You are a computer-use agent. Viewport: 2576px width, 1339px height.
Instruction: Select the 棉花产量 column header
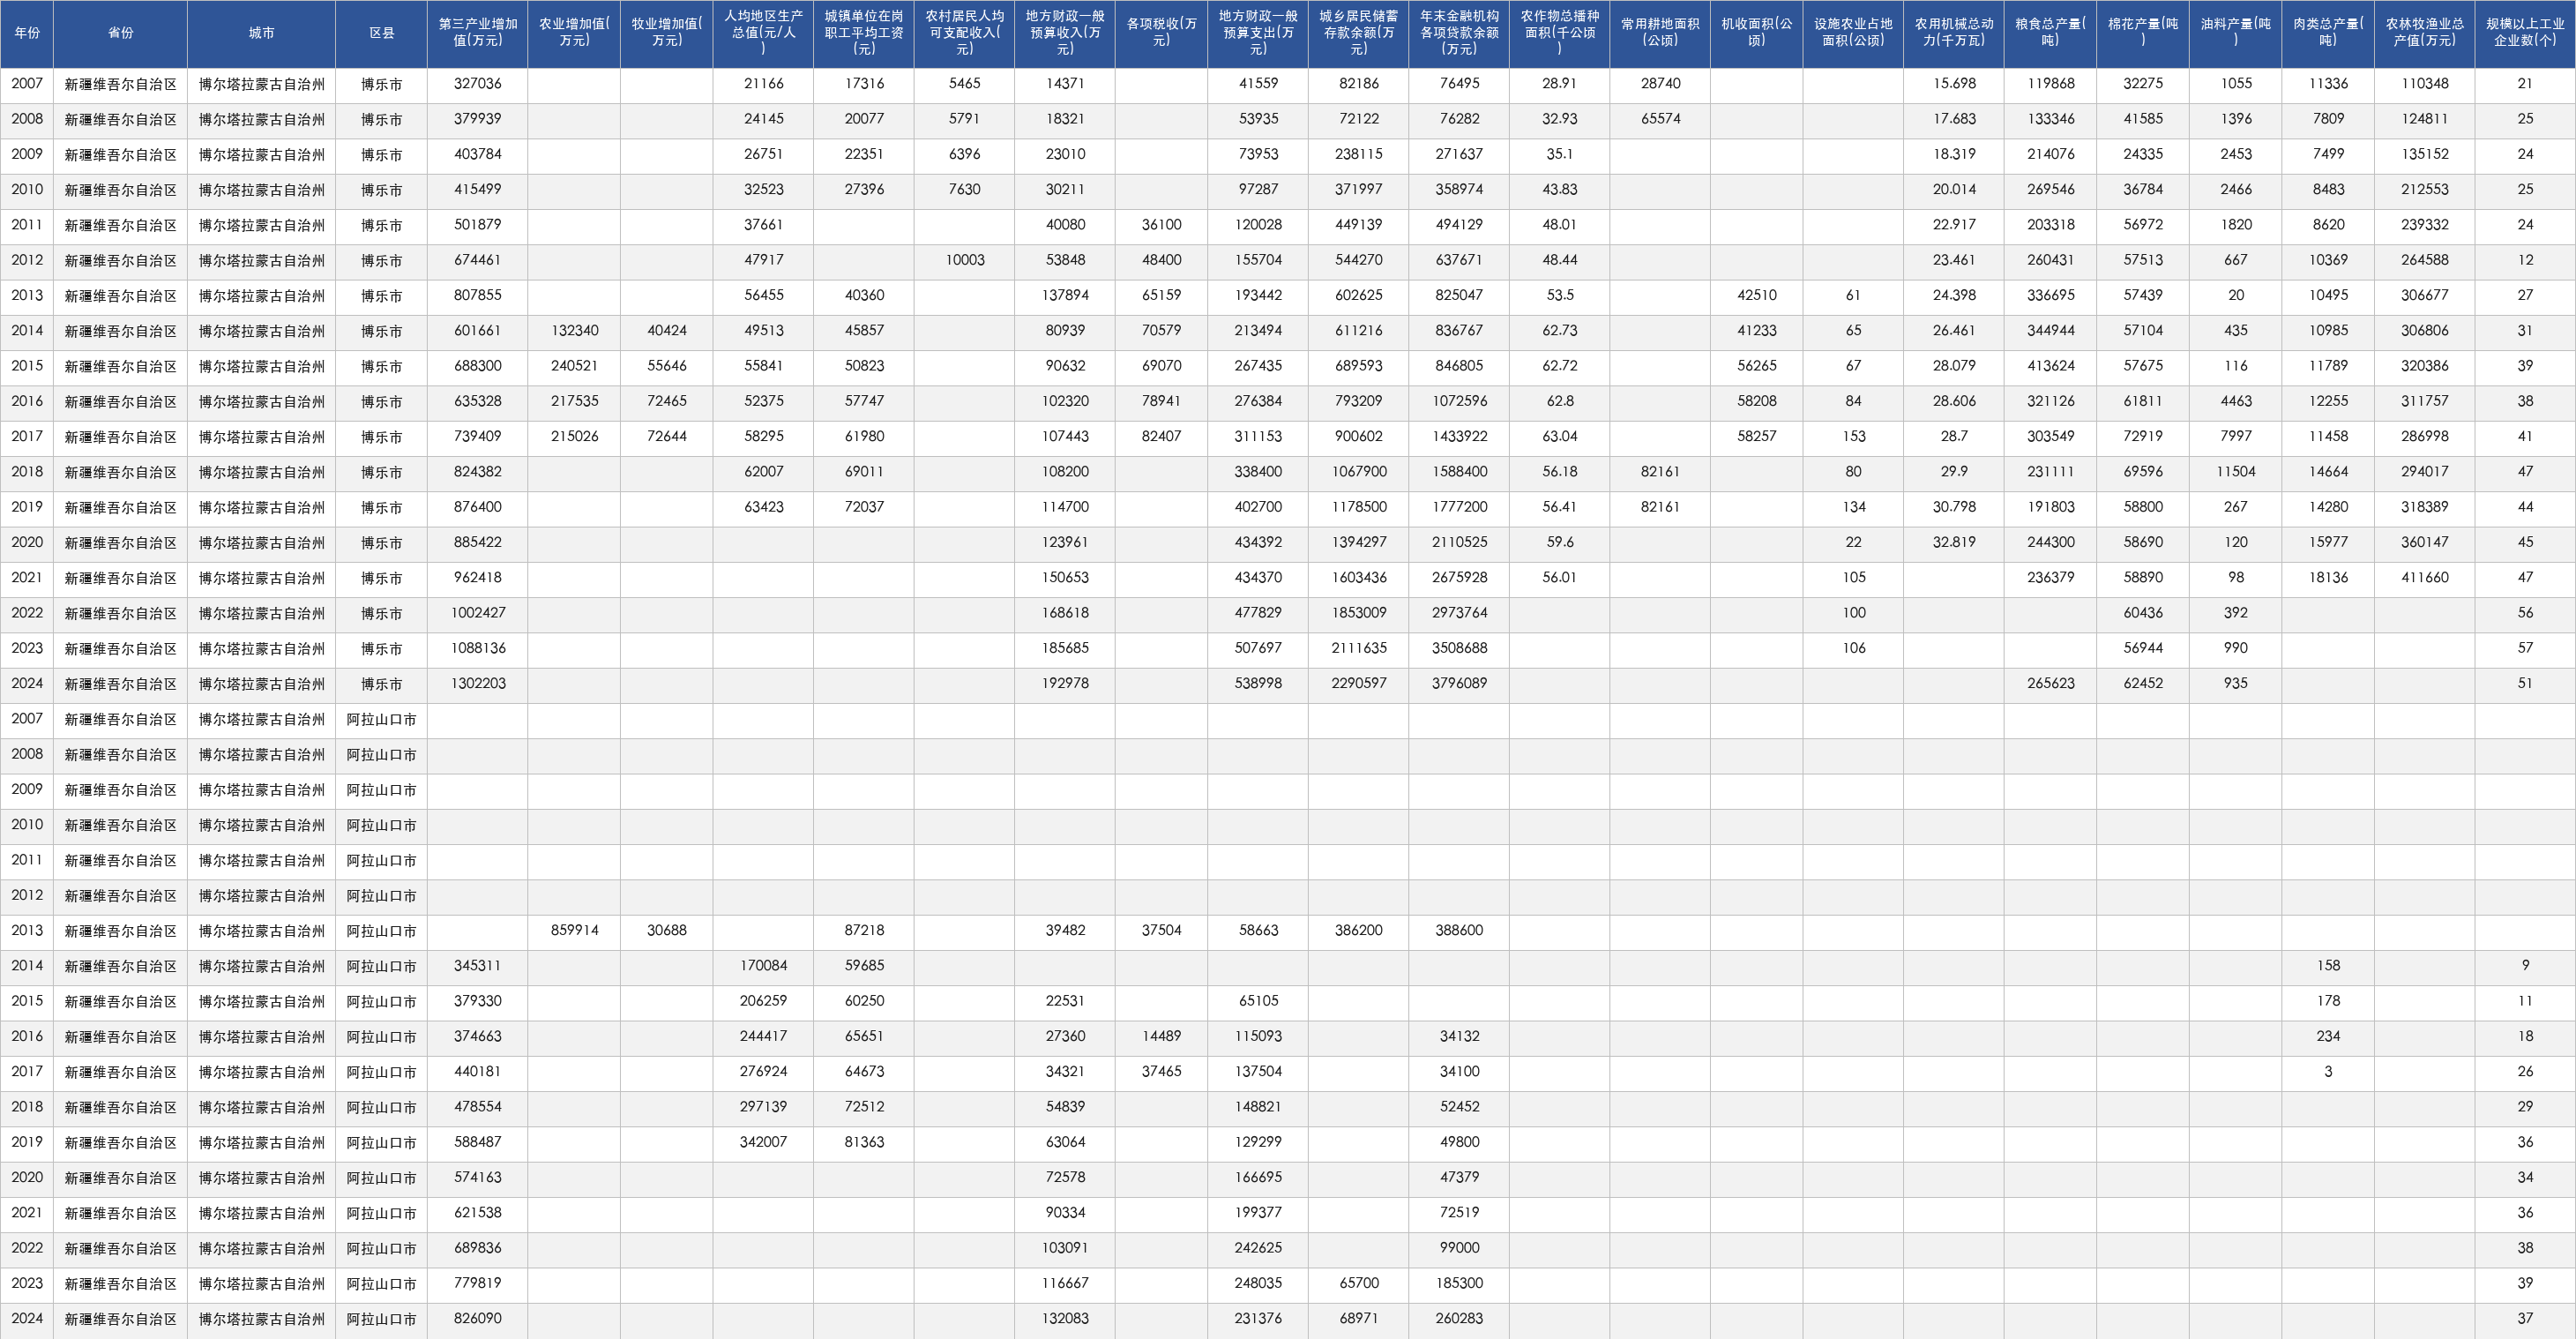pyautogui.click(x=2143, y=33)
